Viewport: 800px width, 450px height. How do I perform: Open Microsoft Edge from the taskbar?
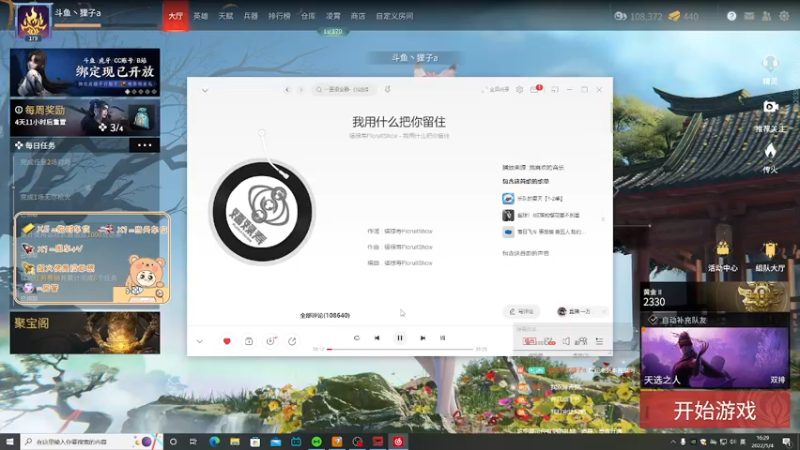coord(214,441)
